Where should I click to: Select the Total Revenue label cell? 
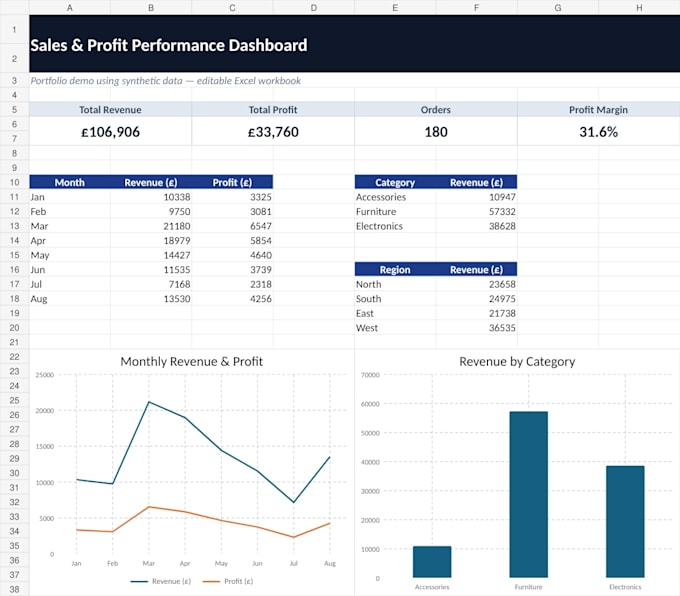click(x=110, y=110)
